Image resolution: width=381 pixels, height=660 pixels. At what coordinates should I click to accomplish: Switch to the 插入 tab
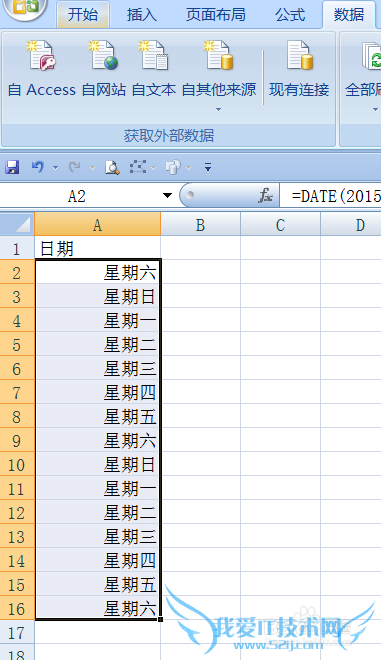(142, 15)
